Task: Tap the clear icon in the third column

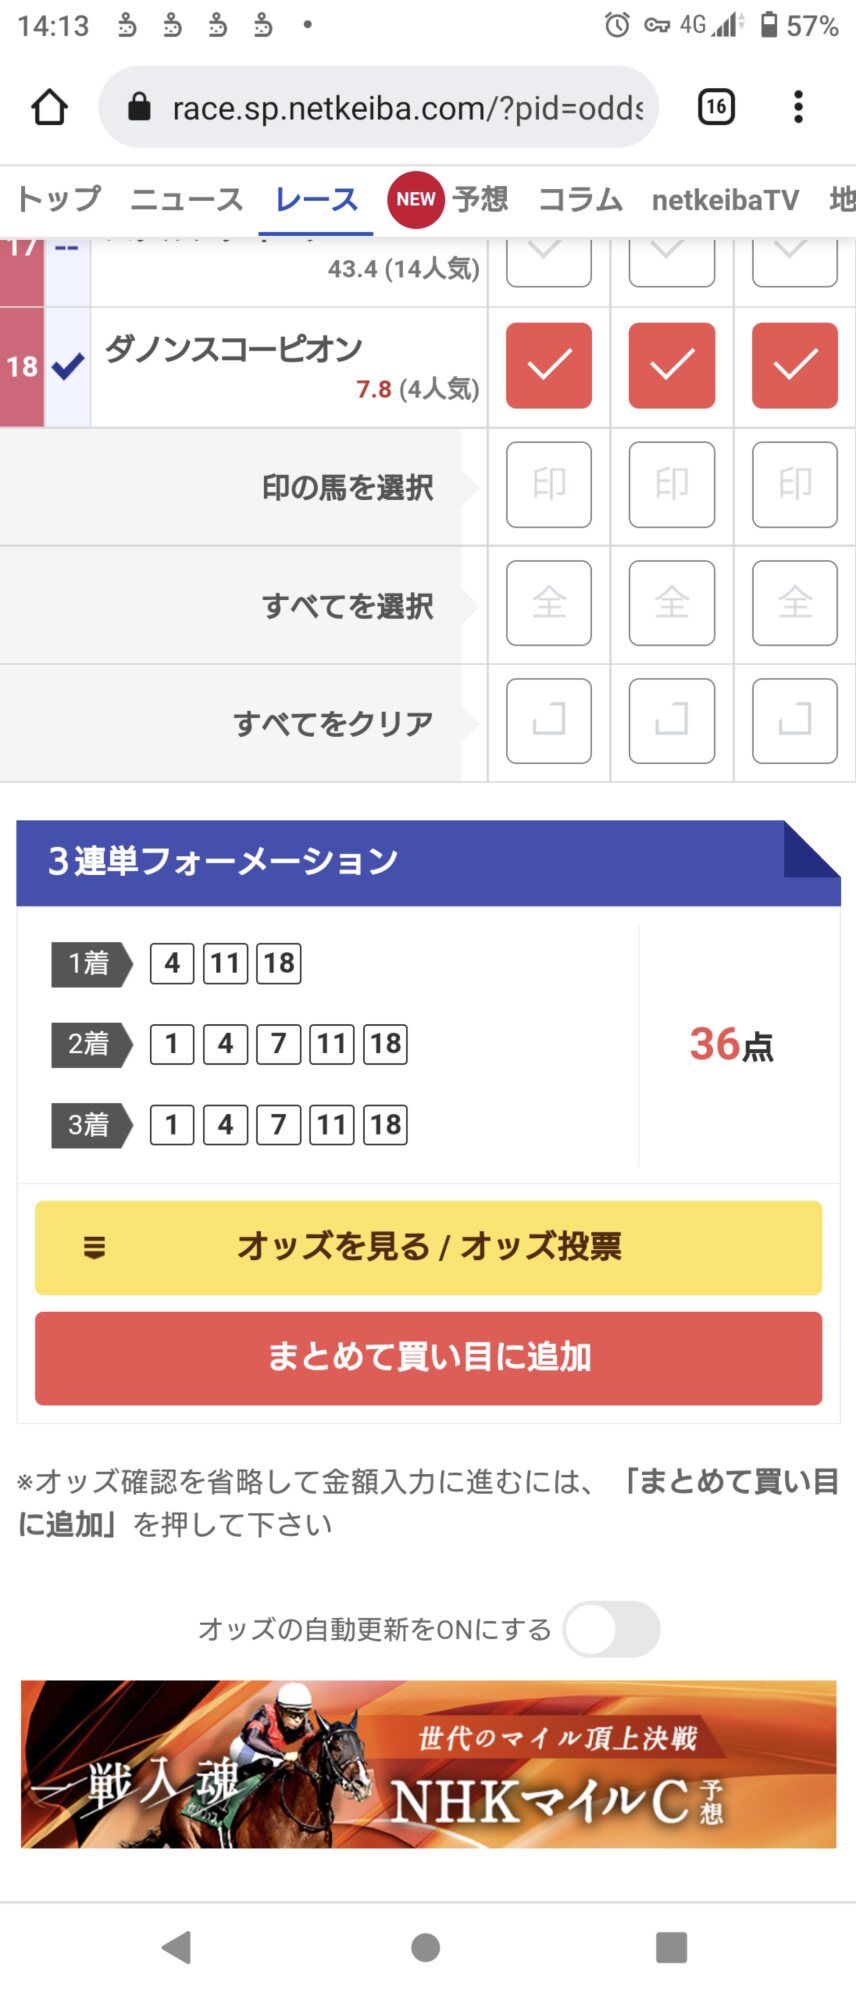Action: click(x=795, y=721)
